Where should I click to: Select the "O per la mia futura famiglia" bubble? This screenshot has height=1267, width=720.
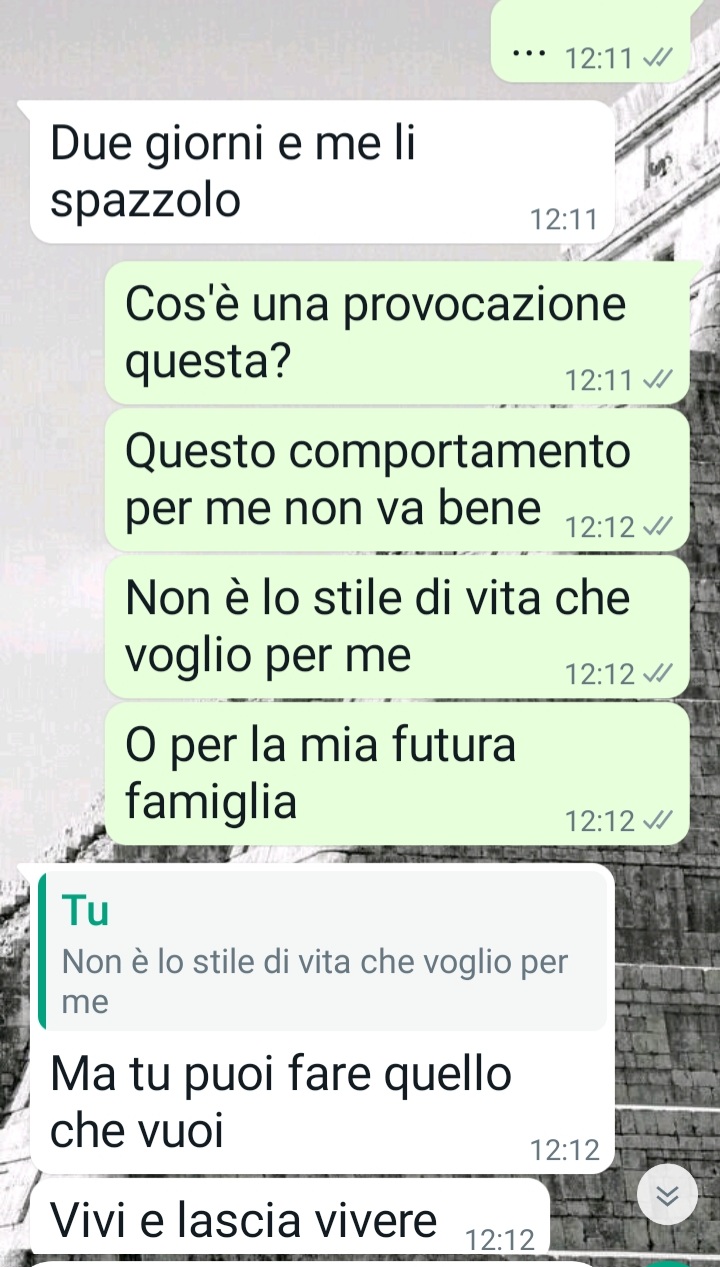point(397,774)
